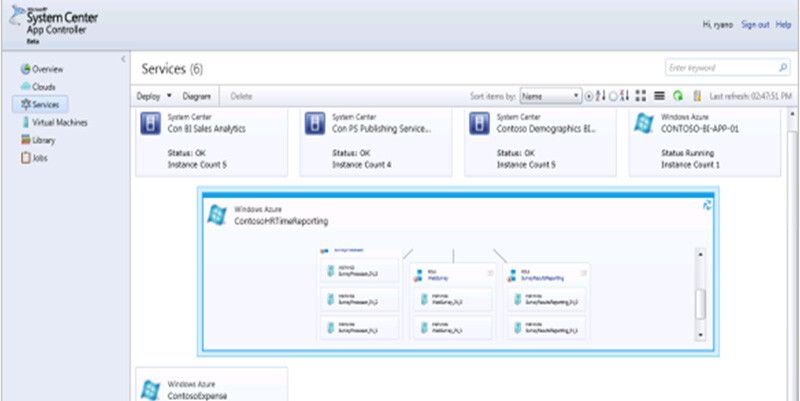
Task: Click the Con PS Publishing Service icon
Action: [x=315, y=123]
